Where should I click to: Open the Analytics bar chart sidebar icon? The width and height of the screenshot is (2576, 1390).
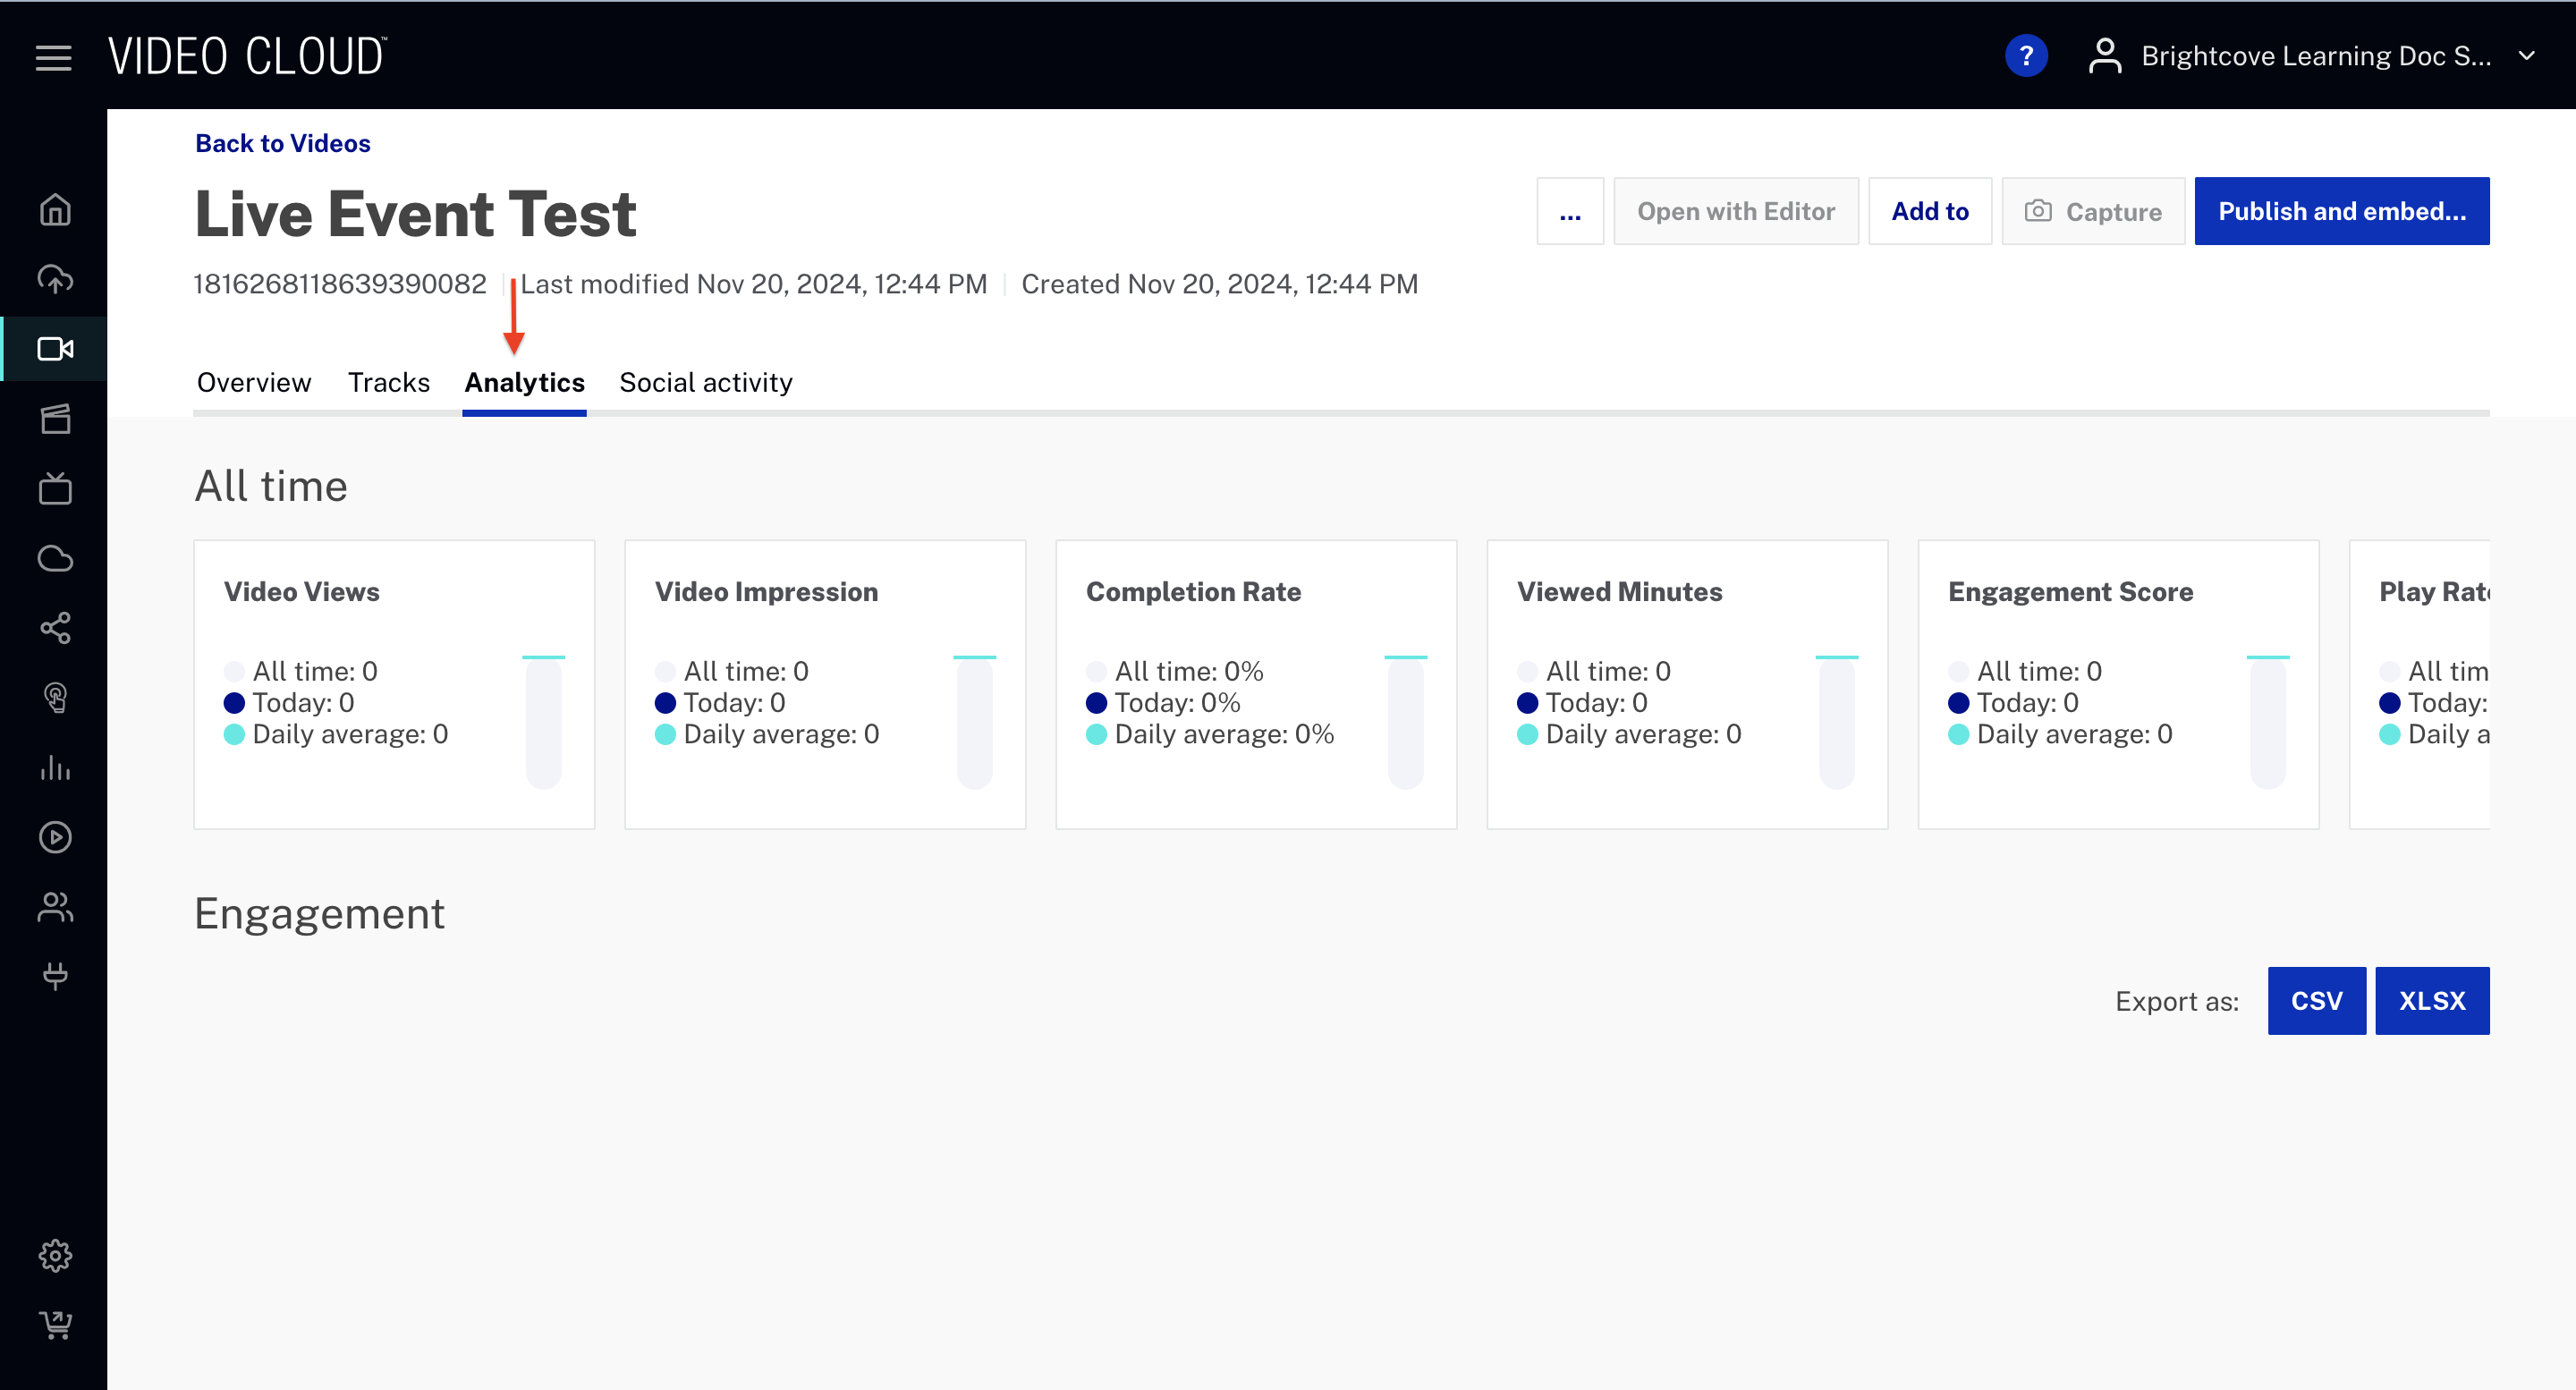[55, 768]
